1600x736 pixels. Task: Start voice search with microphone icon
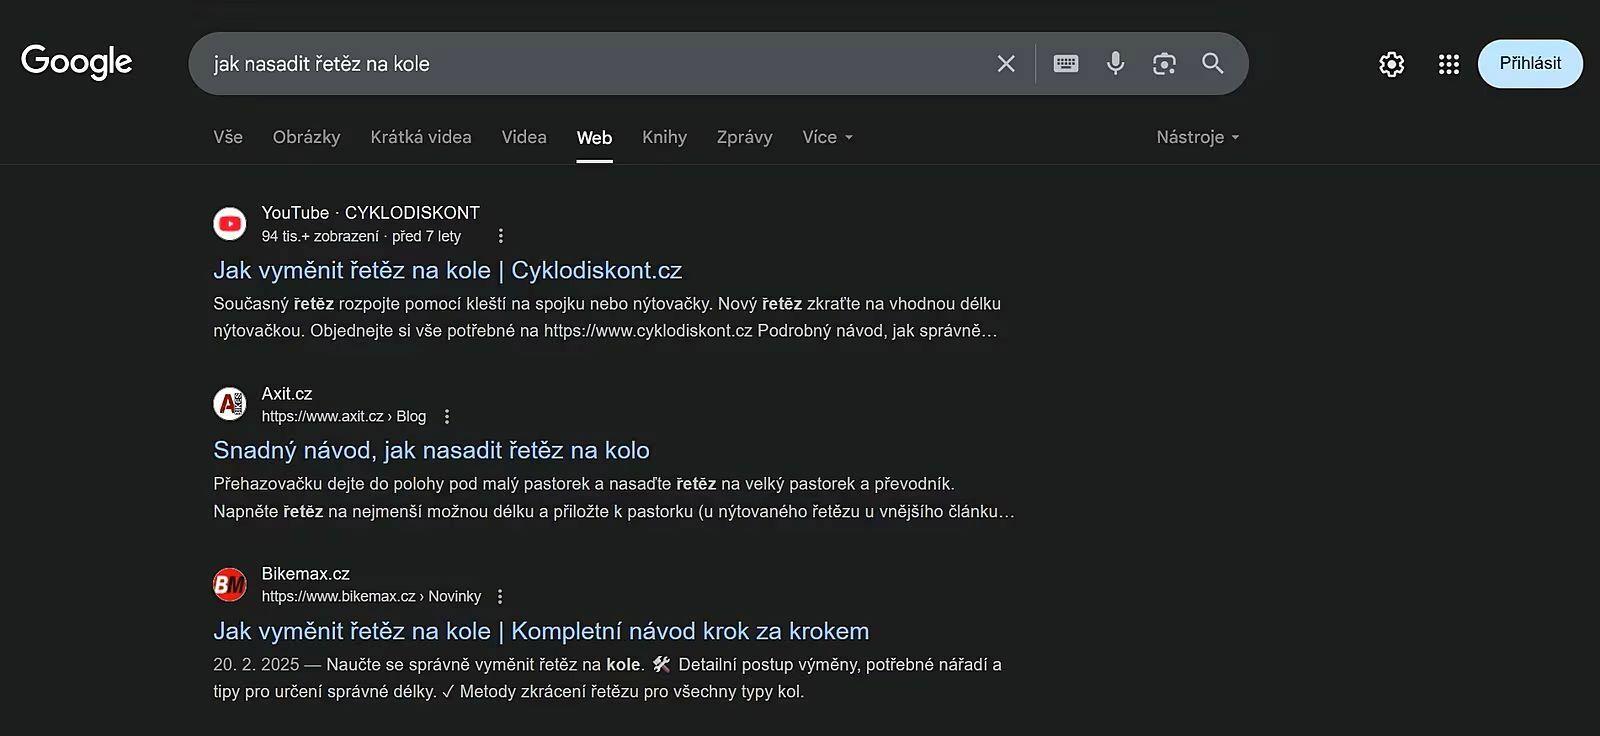1115,64
